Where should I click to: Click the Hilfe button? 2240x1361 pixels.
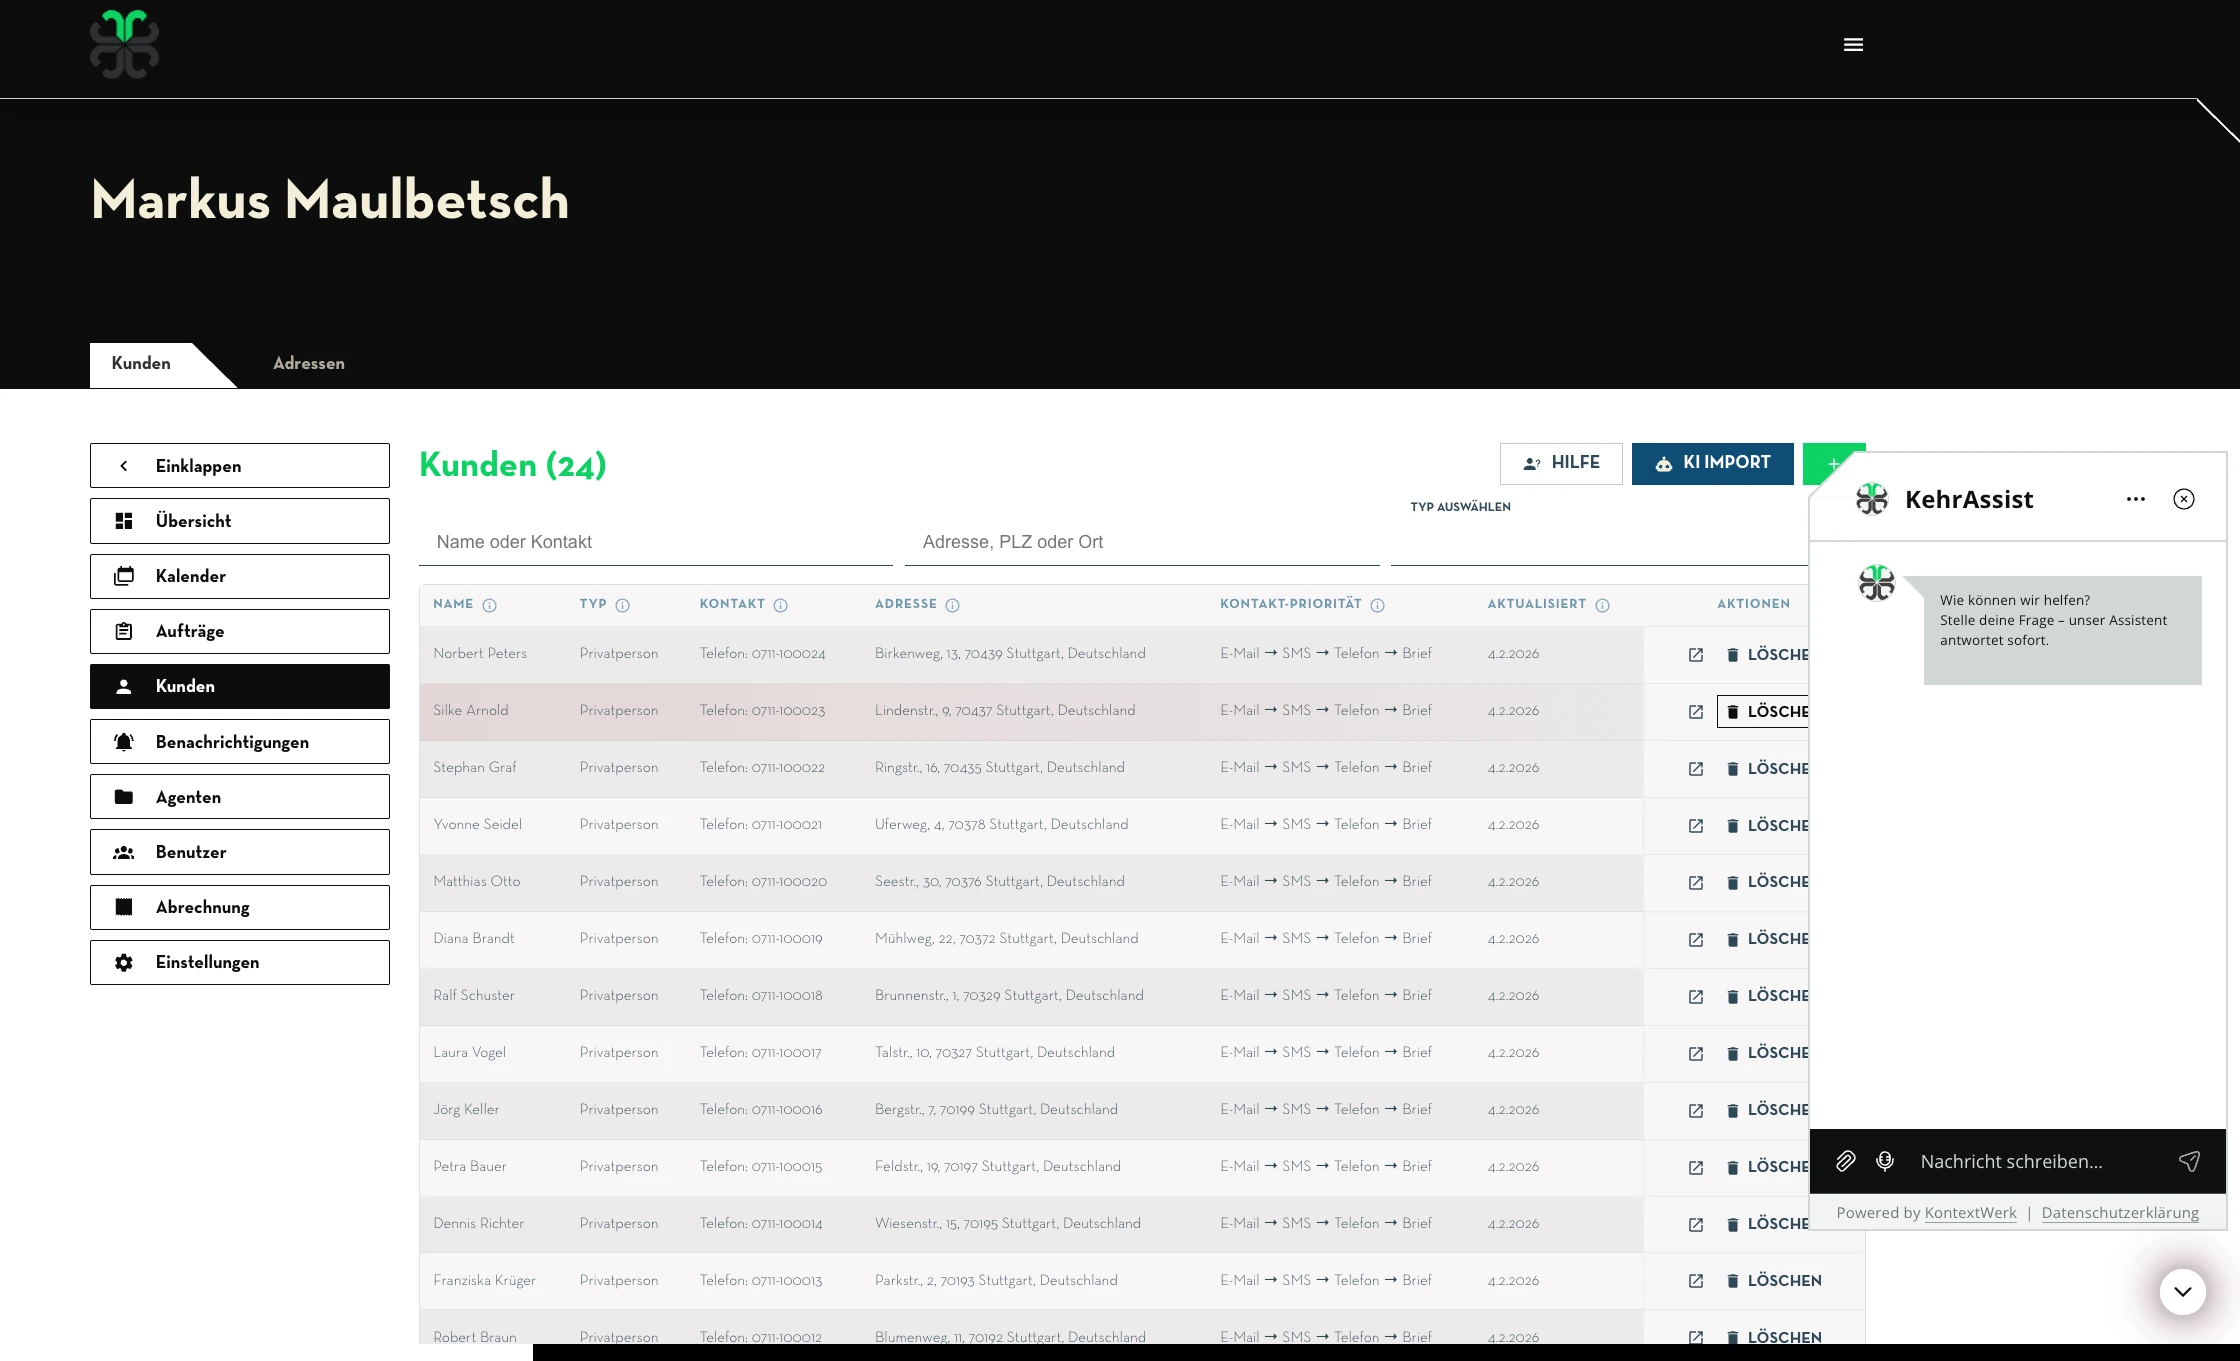[x=1560, y=463]
